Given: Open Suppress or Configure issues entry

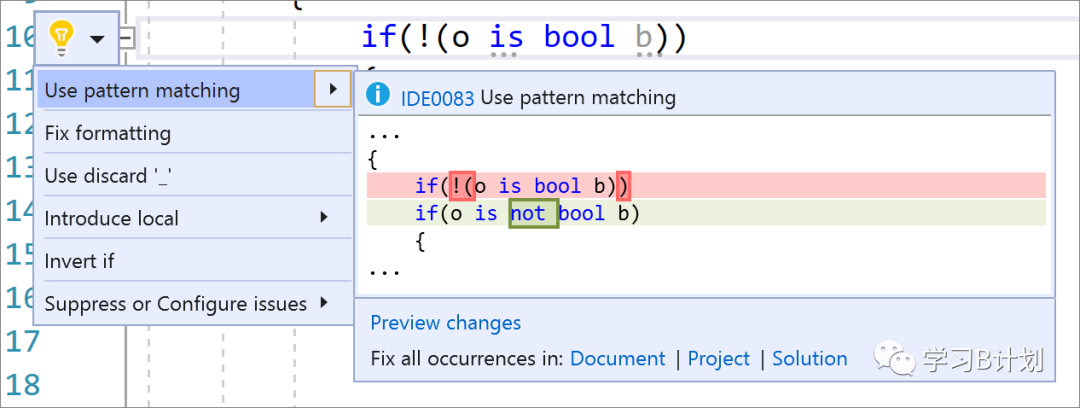Looking at the screenshot, I should coord(195,303).
